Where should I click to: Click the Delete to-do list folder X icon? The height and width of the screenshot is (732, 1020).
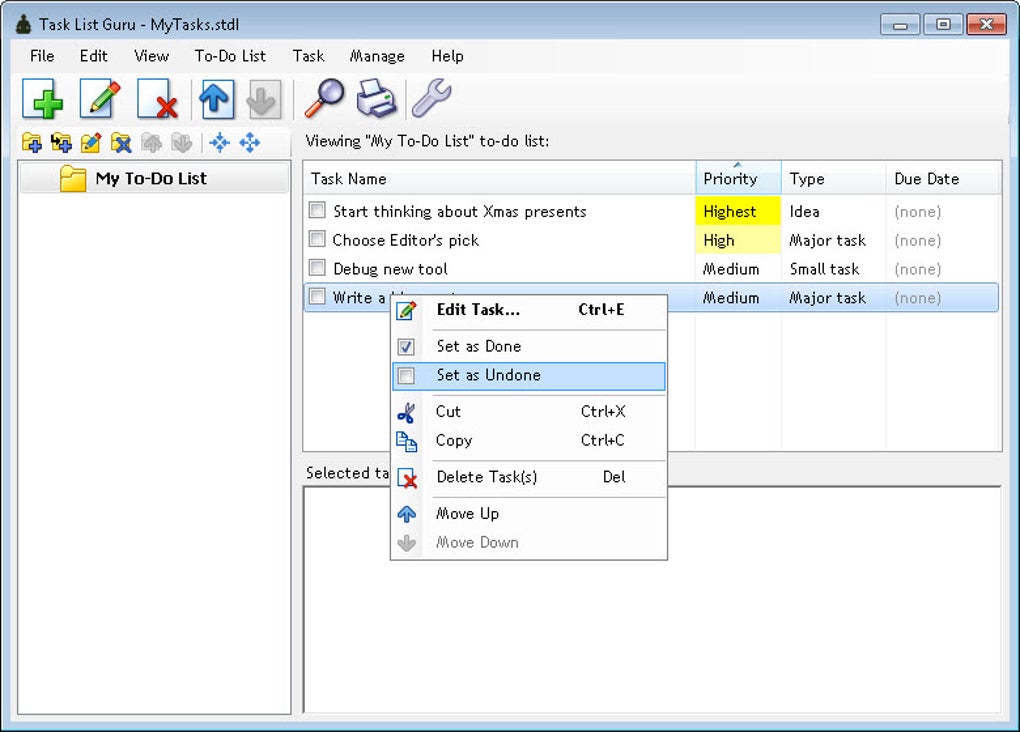click(x=121, y=142)
